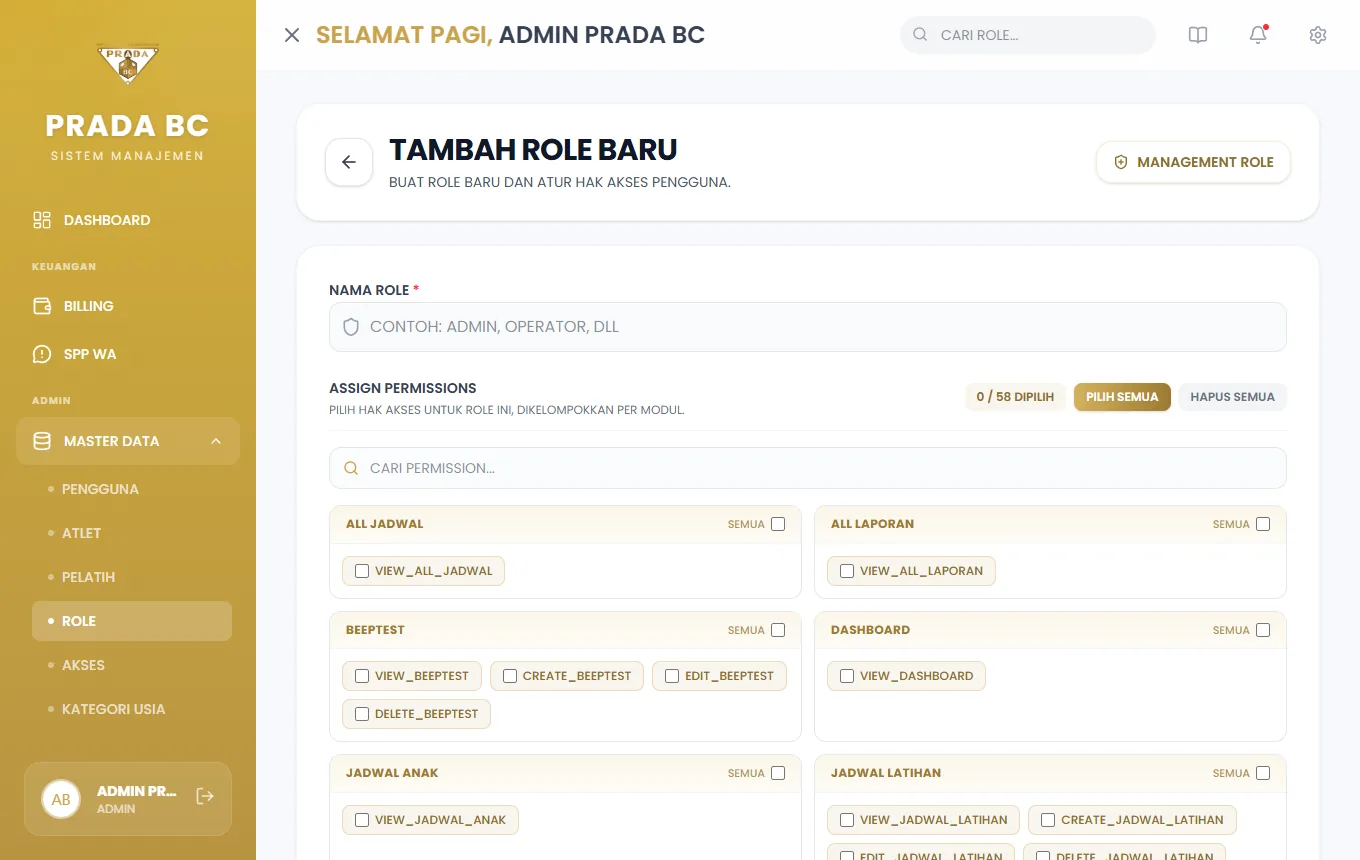Viewport: 1360px width, 860px height.
Task: Click the AB avatar circle
Action: click(61, 799)
